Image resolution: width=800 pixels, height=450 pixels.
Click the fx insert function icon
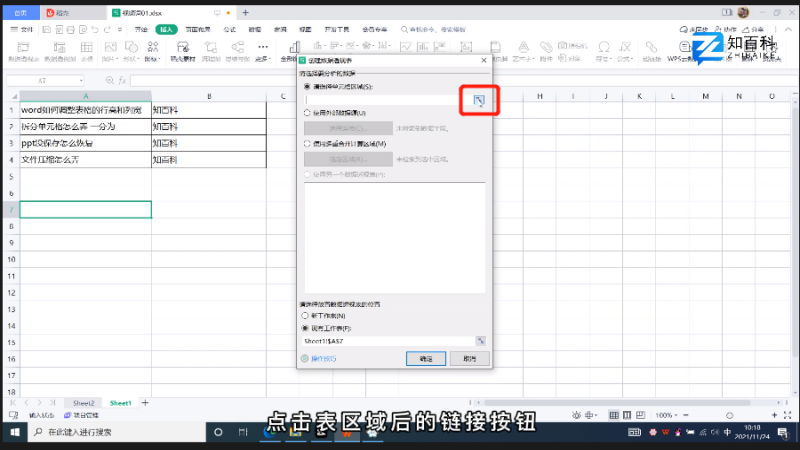pos(122,80)
